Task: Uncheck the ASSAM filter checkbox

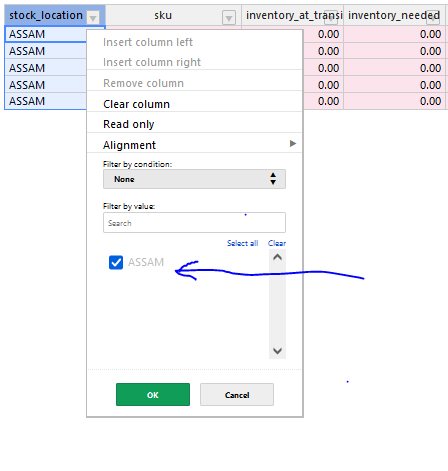Action: (x=116, y=262)
